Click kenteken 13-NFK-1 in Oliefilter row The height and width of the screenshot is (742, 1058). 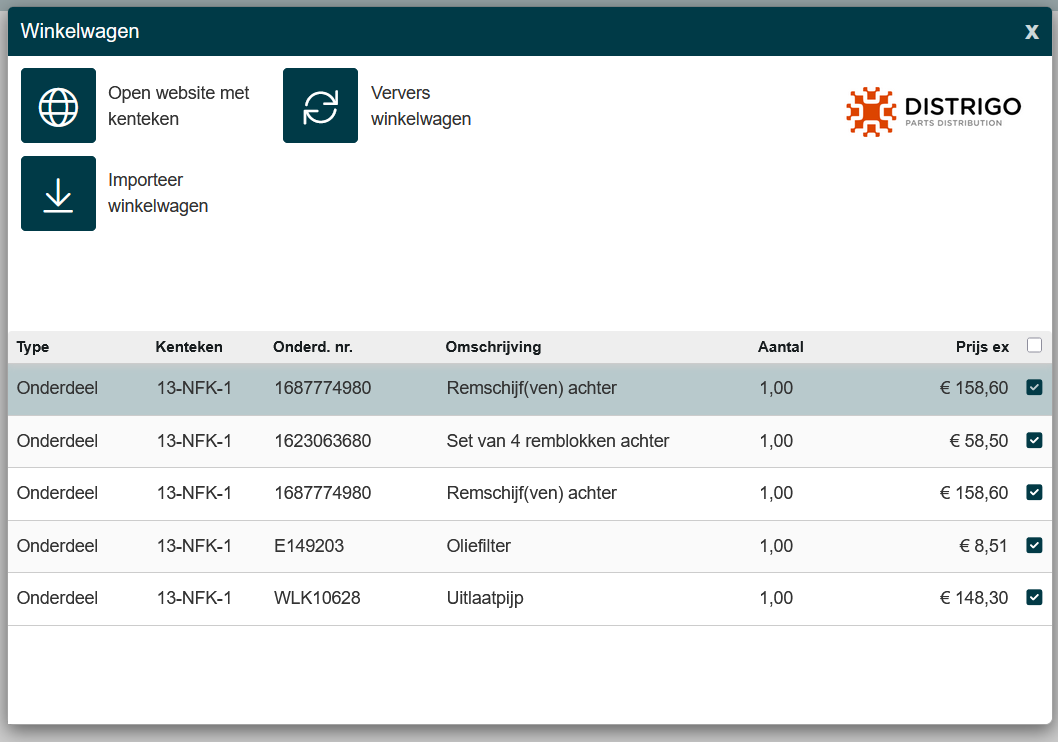194,545
